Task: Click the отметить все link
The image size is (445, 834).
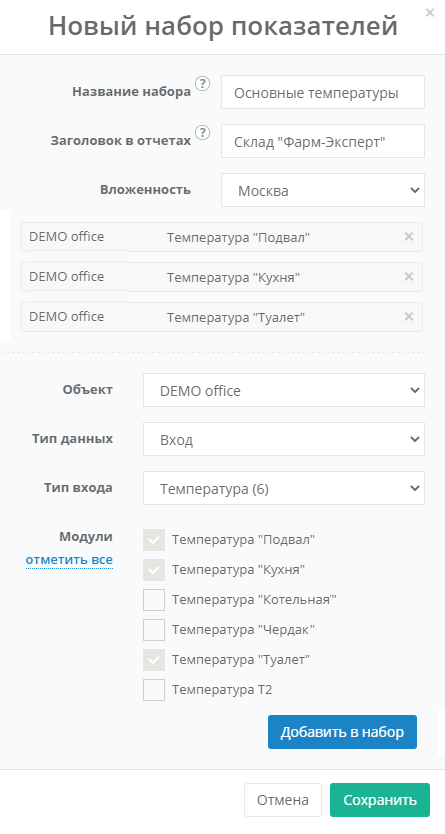Action: [x=69, y=560]
